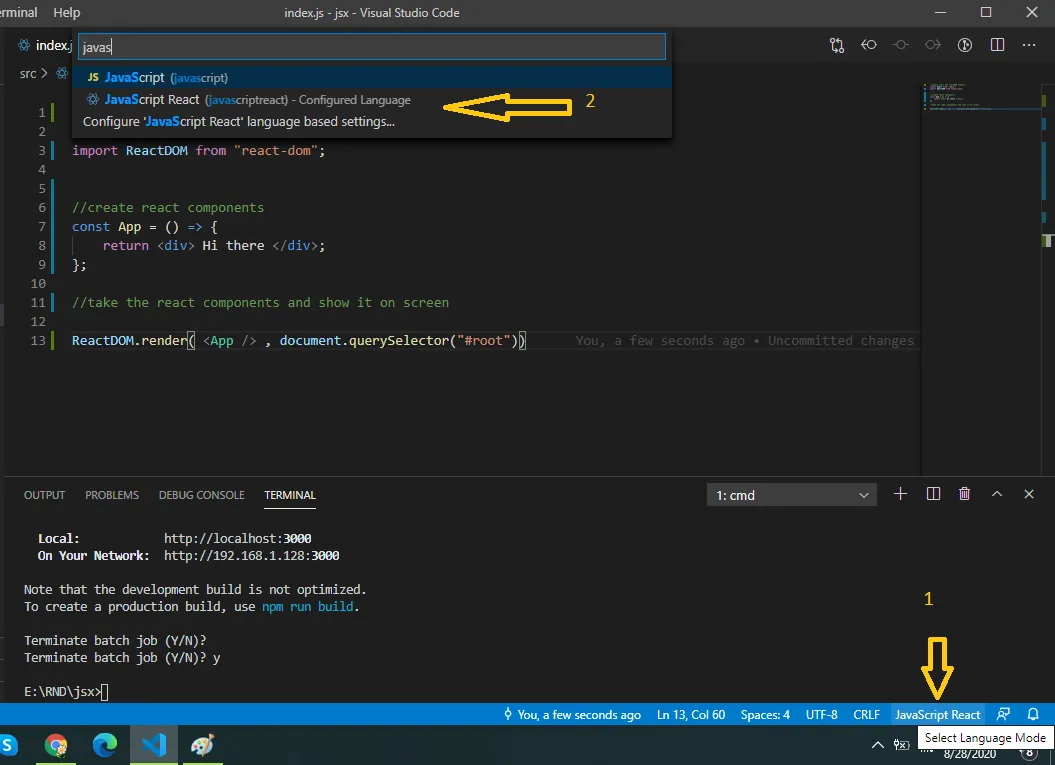Open the feedback icon in status bar
Viewport: 1055px width, 765px height.
click(x=1003, y=715)
